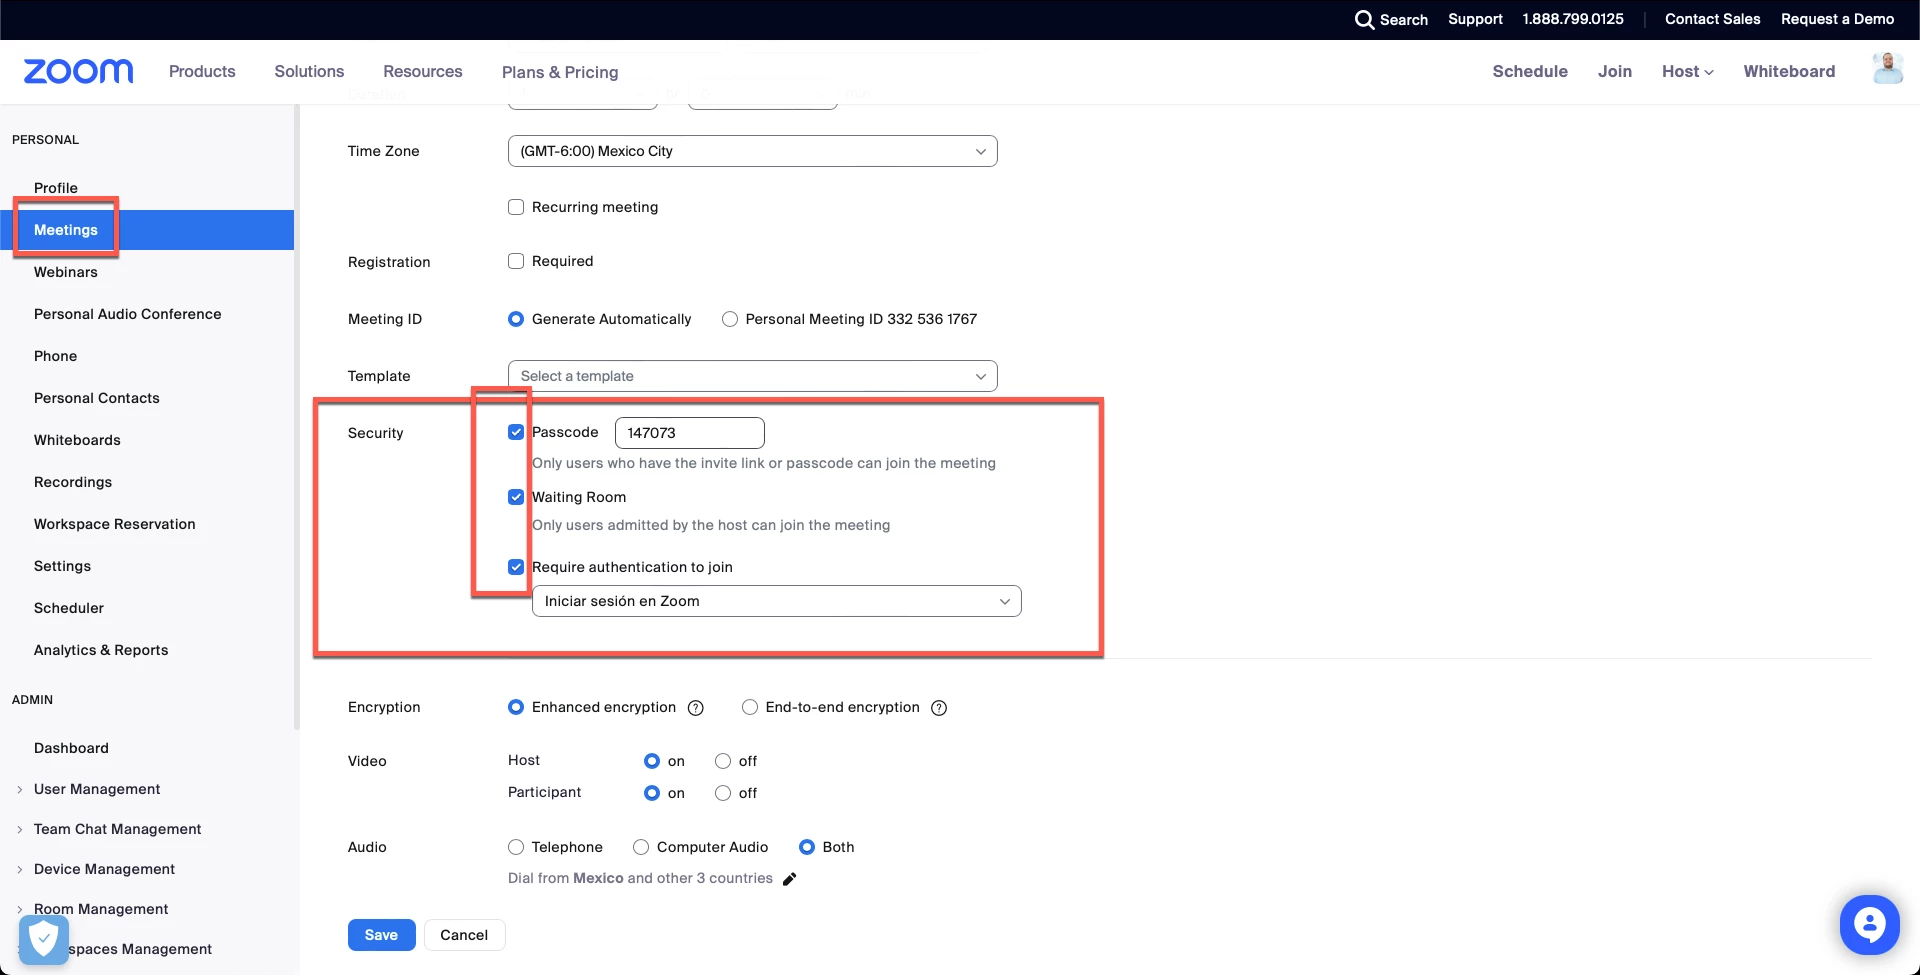Check the Registration Required checkbox
This screenshot has height=975, width=1920.
point(516,261)
